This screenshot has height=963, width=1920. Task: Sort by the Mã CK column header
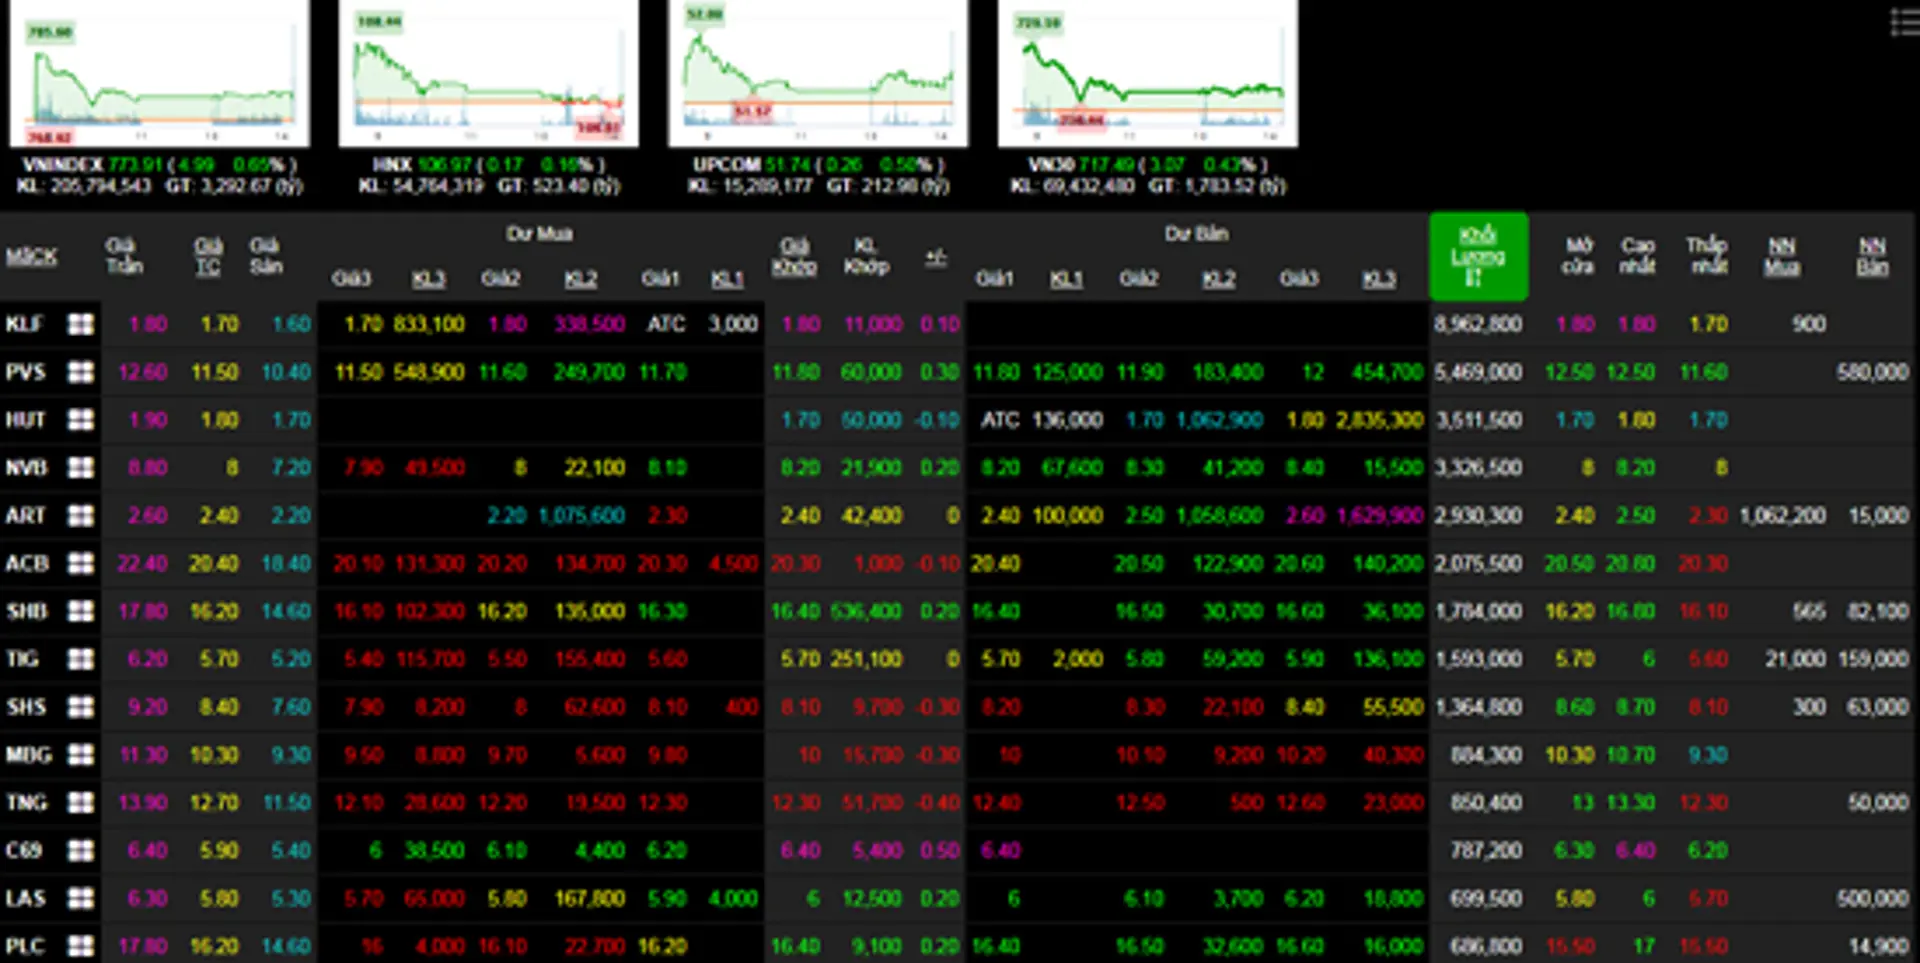[32, 257]
